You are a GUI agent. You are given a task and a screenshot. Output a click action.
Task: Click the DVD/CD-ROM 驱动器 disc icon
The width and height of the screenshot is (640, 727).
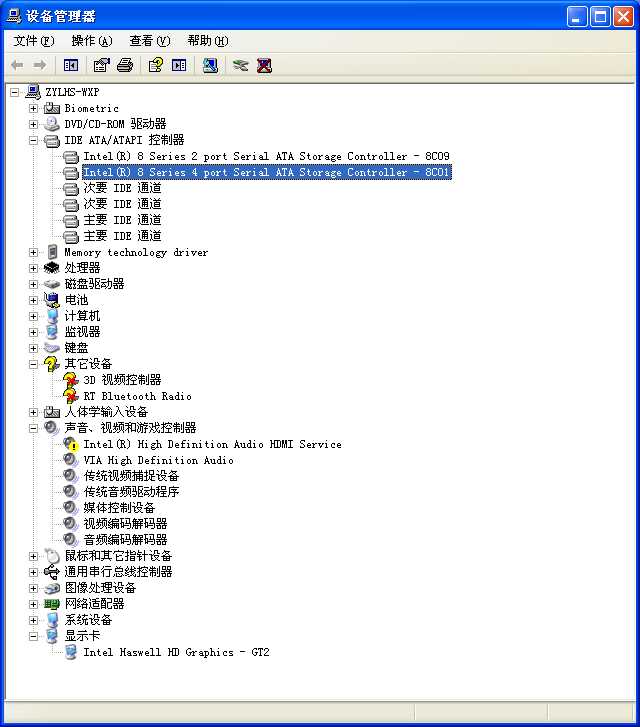(52, 124)
